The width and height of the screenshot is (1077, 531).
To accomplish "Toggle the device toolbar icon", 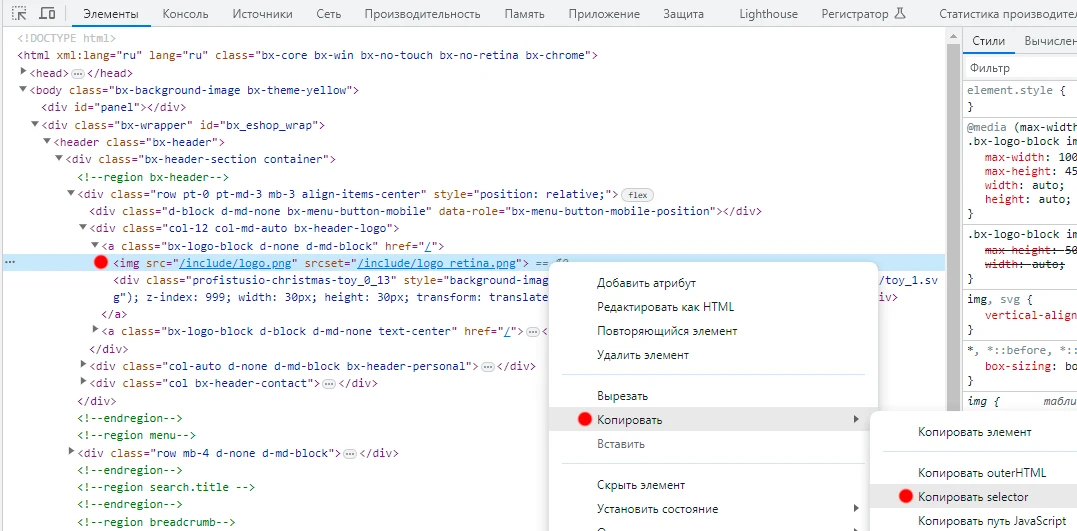I will click(x=47, y=14).
